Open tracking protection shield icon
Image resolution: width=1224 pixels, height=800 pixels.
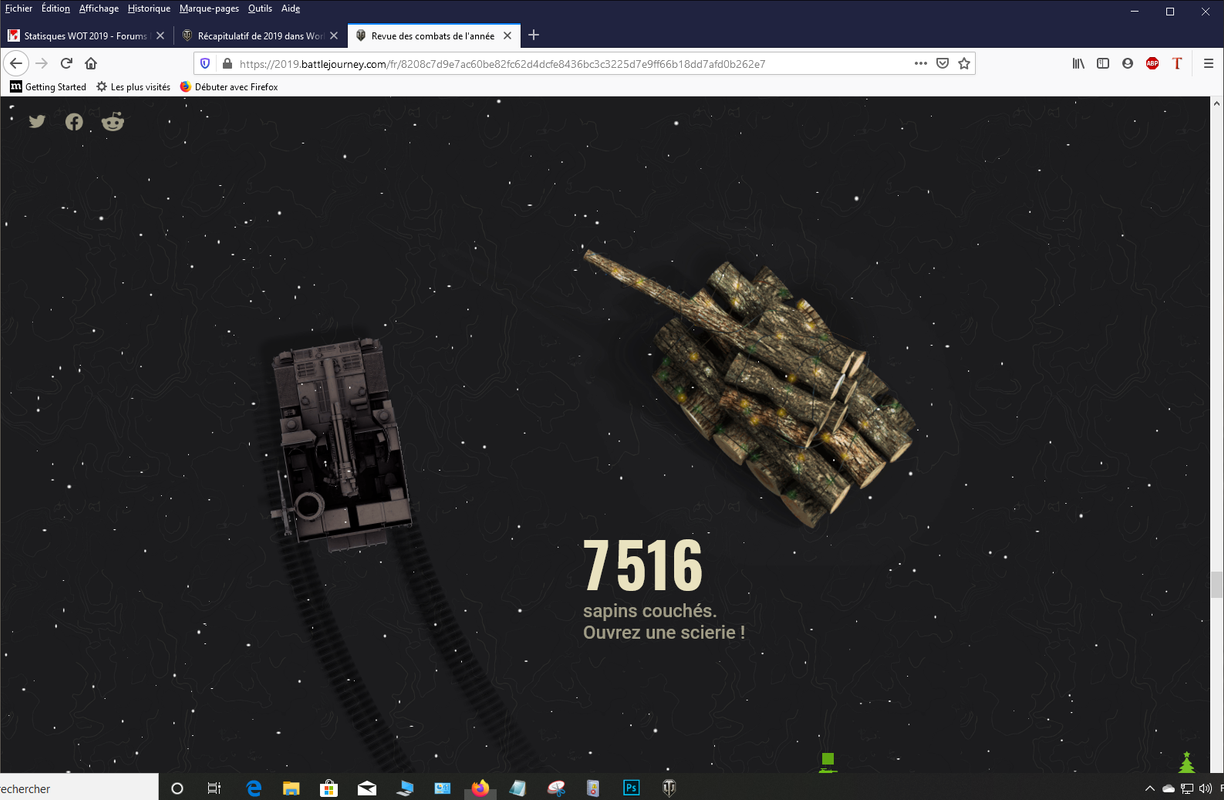pos(205,63)
